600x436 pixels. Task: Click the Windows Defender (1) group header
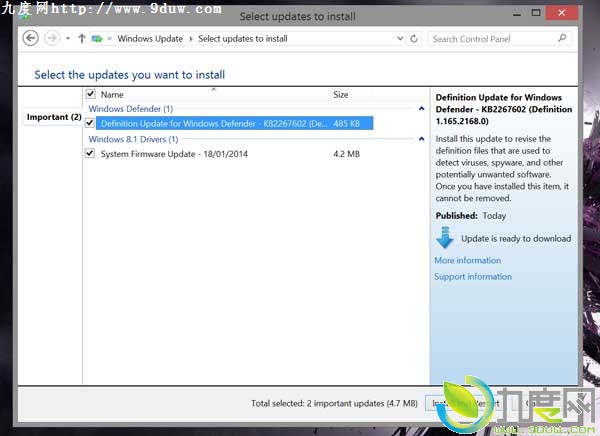click(x=130, y=109)
